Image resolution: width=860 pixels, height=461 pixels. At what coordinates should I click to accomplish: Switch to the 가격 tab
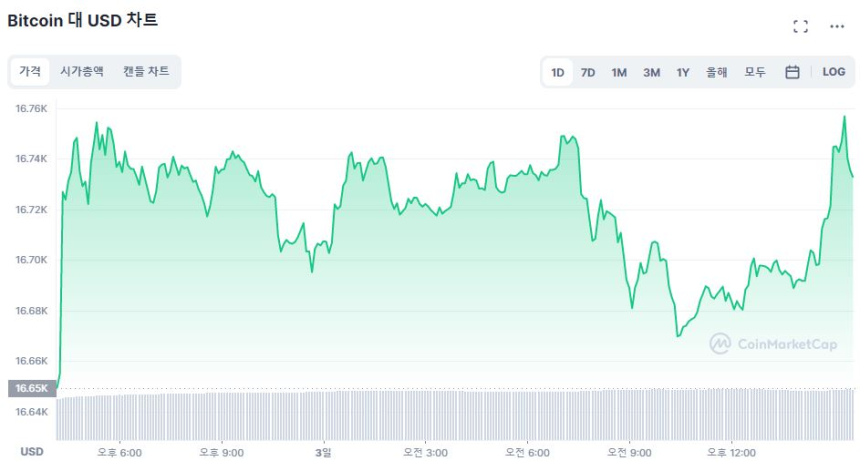30,72
